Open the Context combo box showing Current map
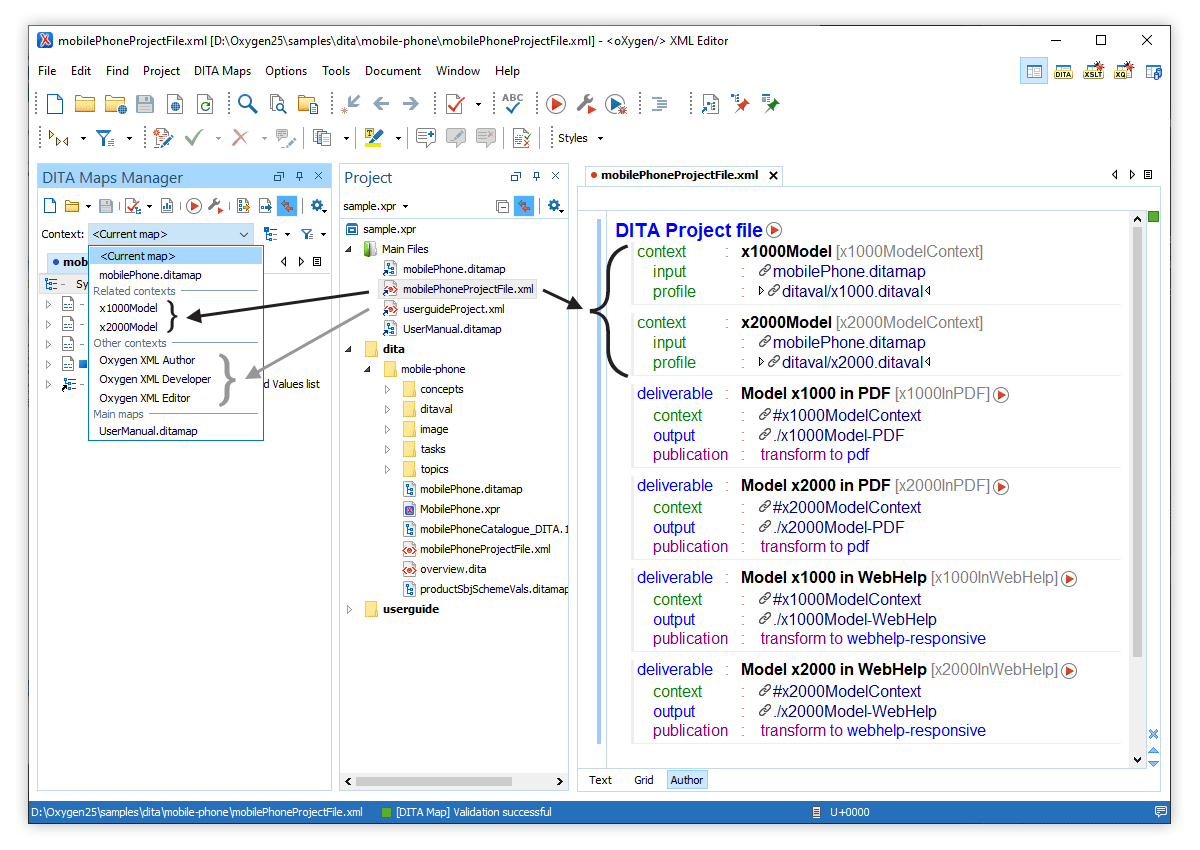The image size is (1200, 850). (171, 234)
